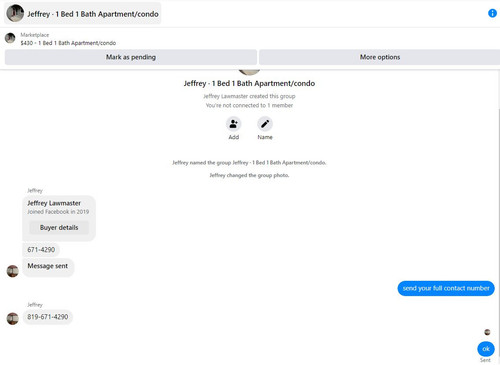500x365 pixels.
Task: Click Jeffrey Lawmaster created this group text
Action: [249, 96]
